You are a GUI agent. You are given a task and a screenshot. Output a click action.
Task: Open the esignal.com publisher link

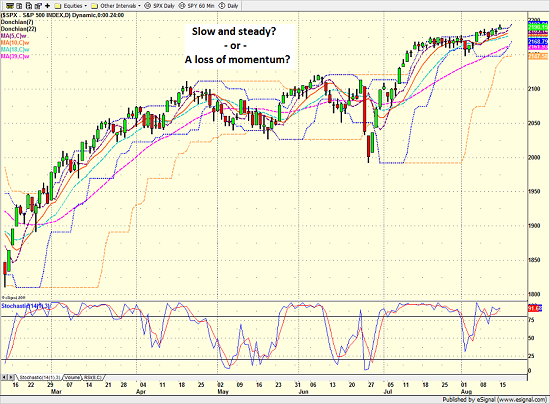pos(522,399)
